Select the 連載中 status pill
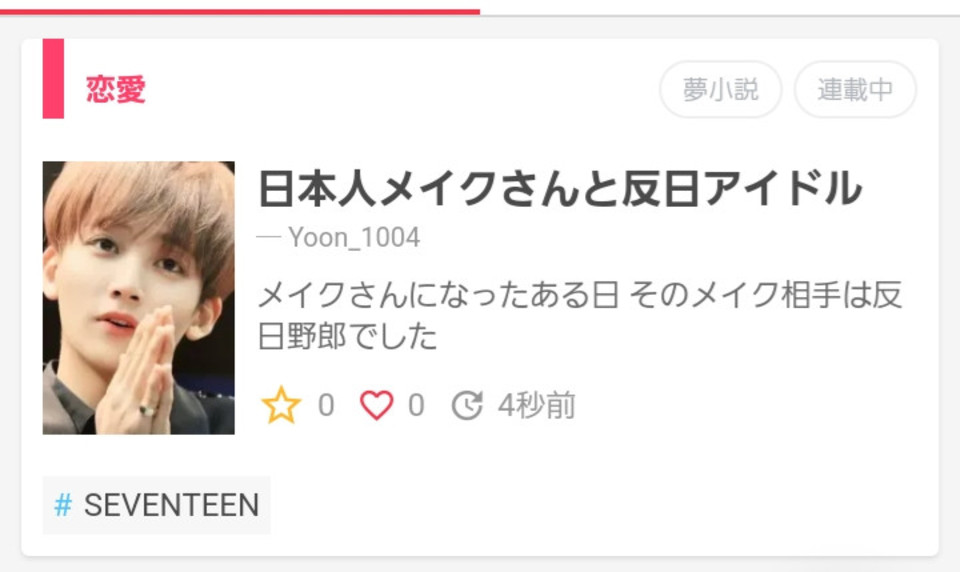This screenshot has height=572, width=960. pyautogui.click(x=855, y=89)
